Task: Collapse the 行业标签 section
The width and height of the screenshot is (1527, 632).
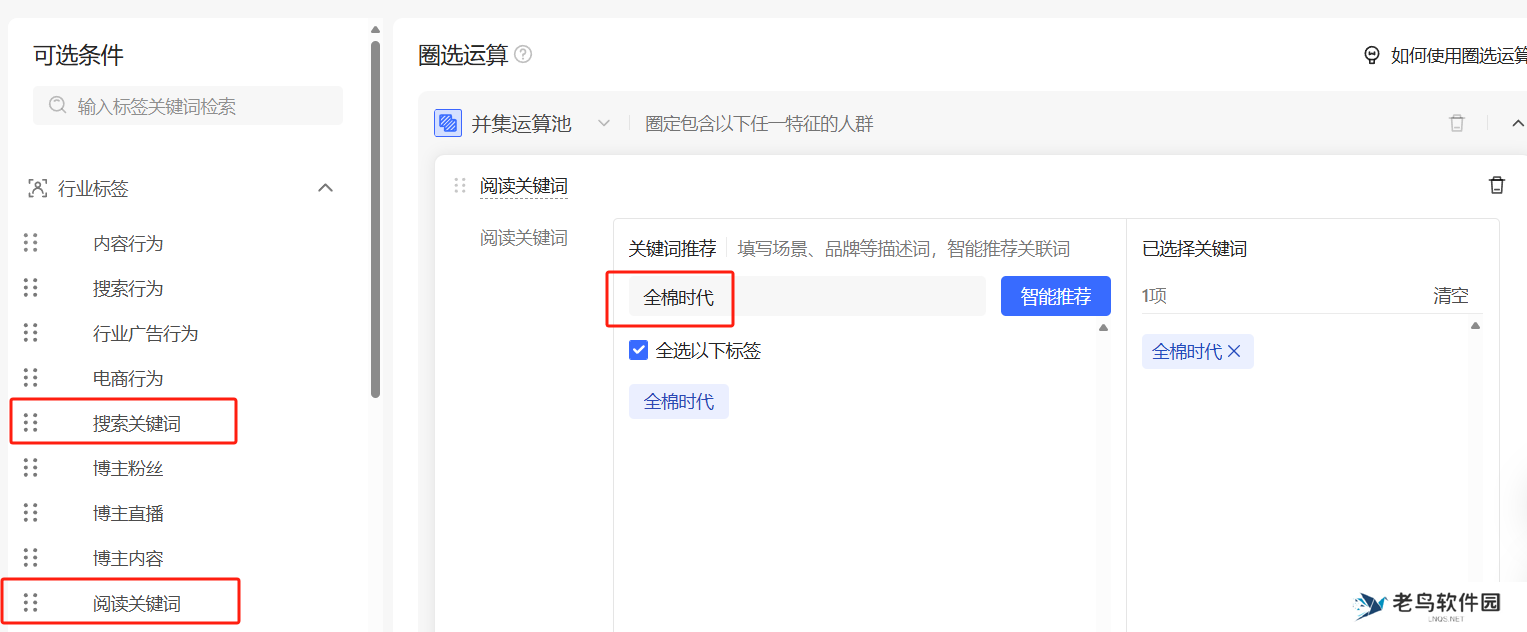Action: click(x=325, y=187)
